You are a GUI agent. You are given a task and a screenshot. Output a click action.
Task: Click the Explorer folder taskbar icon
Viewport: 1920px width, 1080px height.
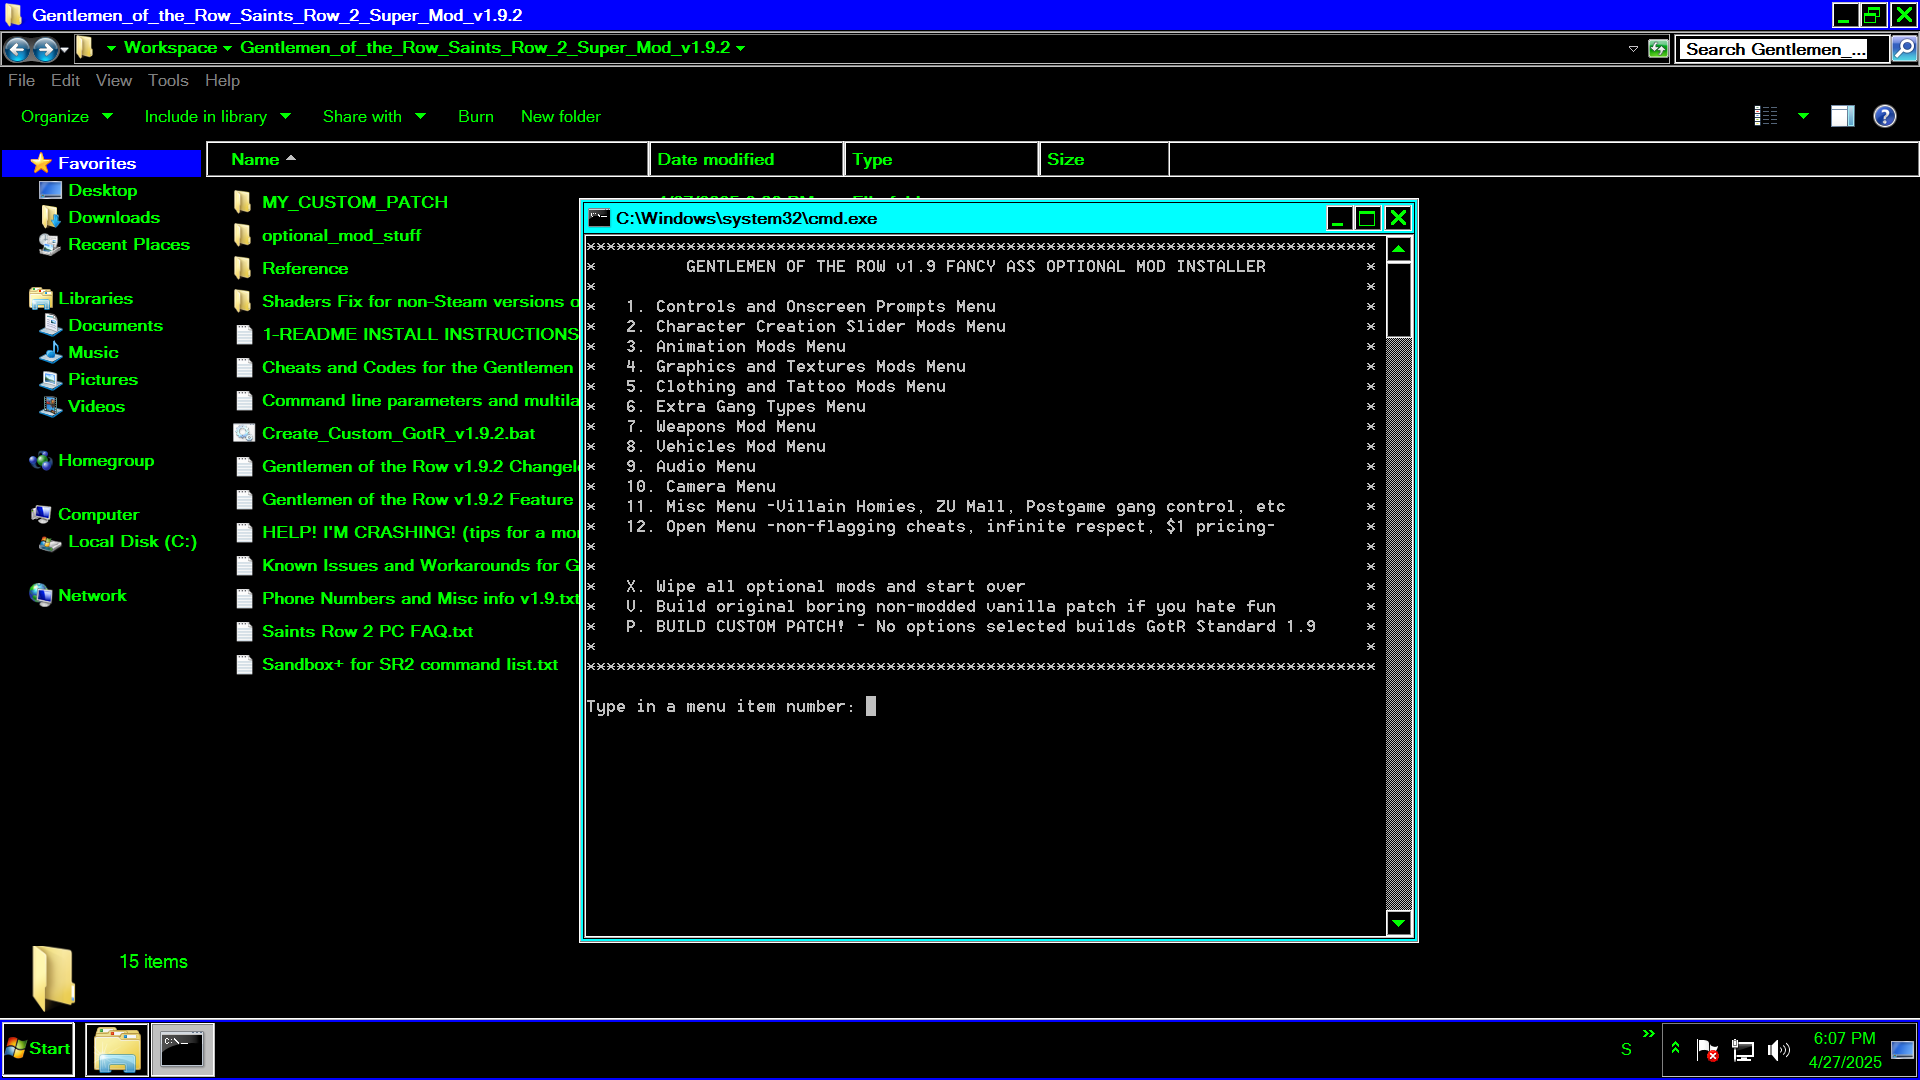(x=117, y=1049)
